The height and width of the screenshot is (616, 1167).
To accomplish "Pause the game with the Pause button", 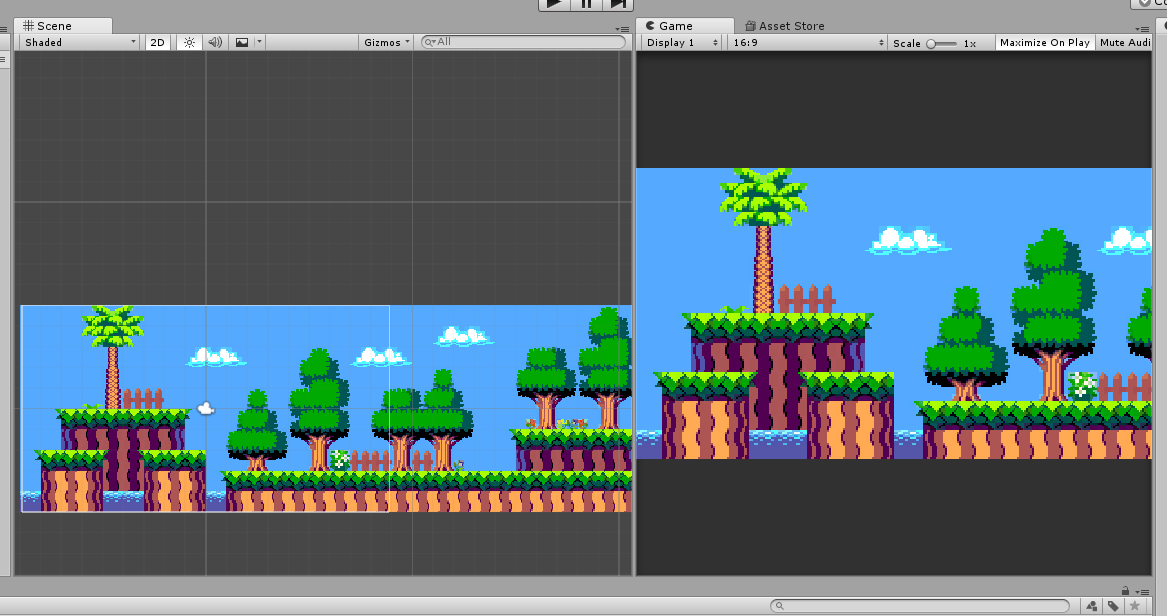I will (586, 4).
